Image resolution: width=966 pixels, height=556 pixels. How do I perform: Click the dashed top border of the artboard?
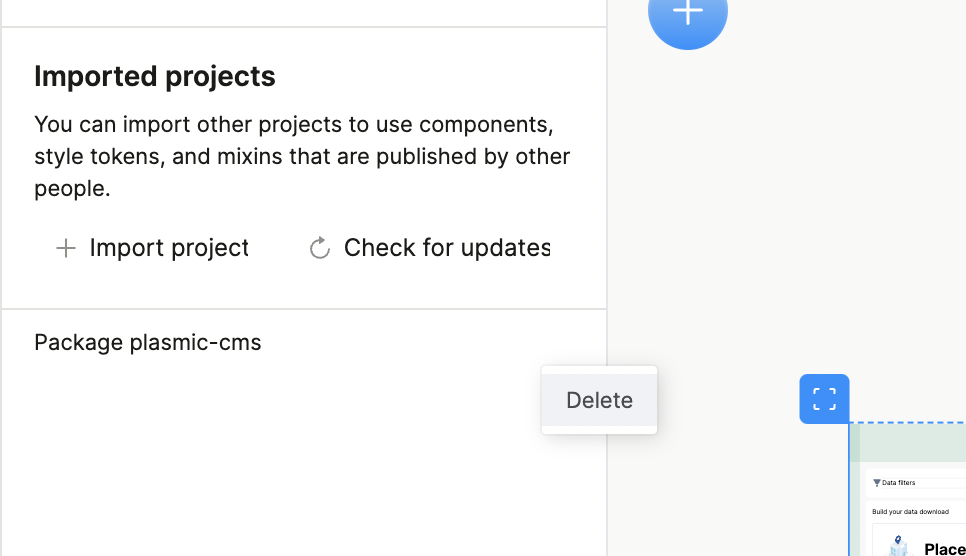tap(908, 424)
